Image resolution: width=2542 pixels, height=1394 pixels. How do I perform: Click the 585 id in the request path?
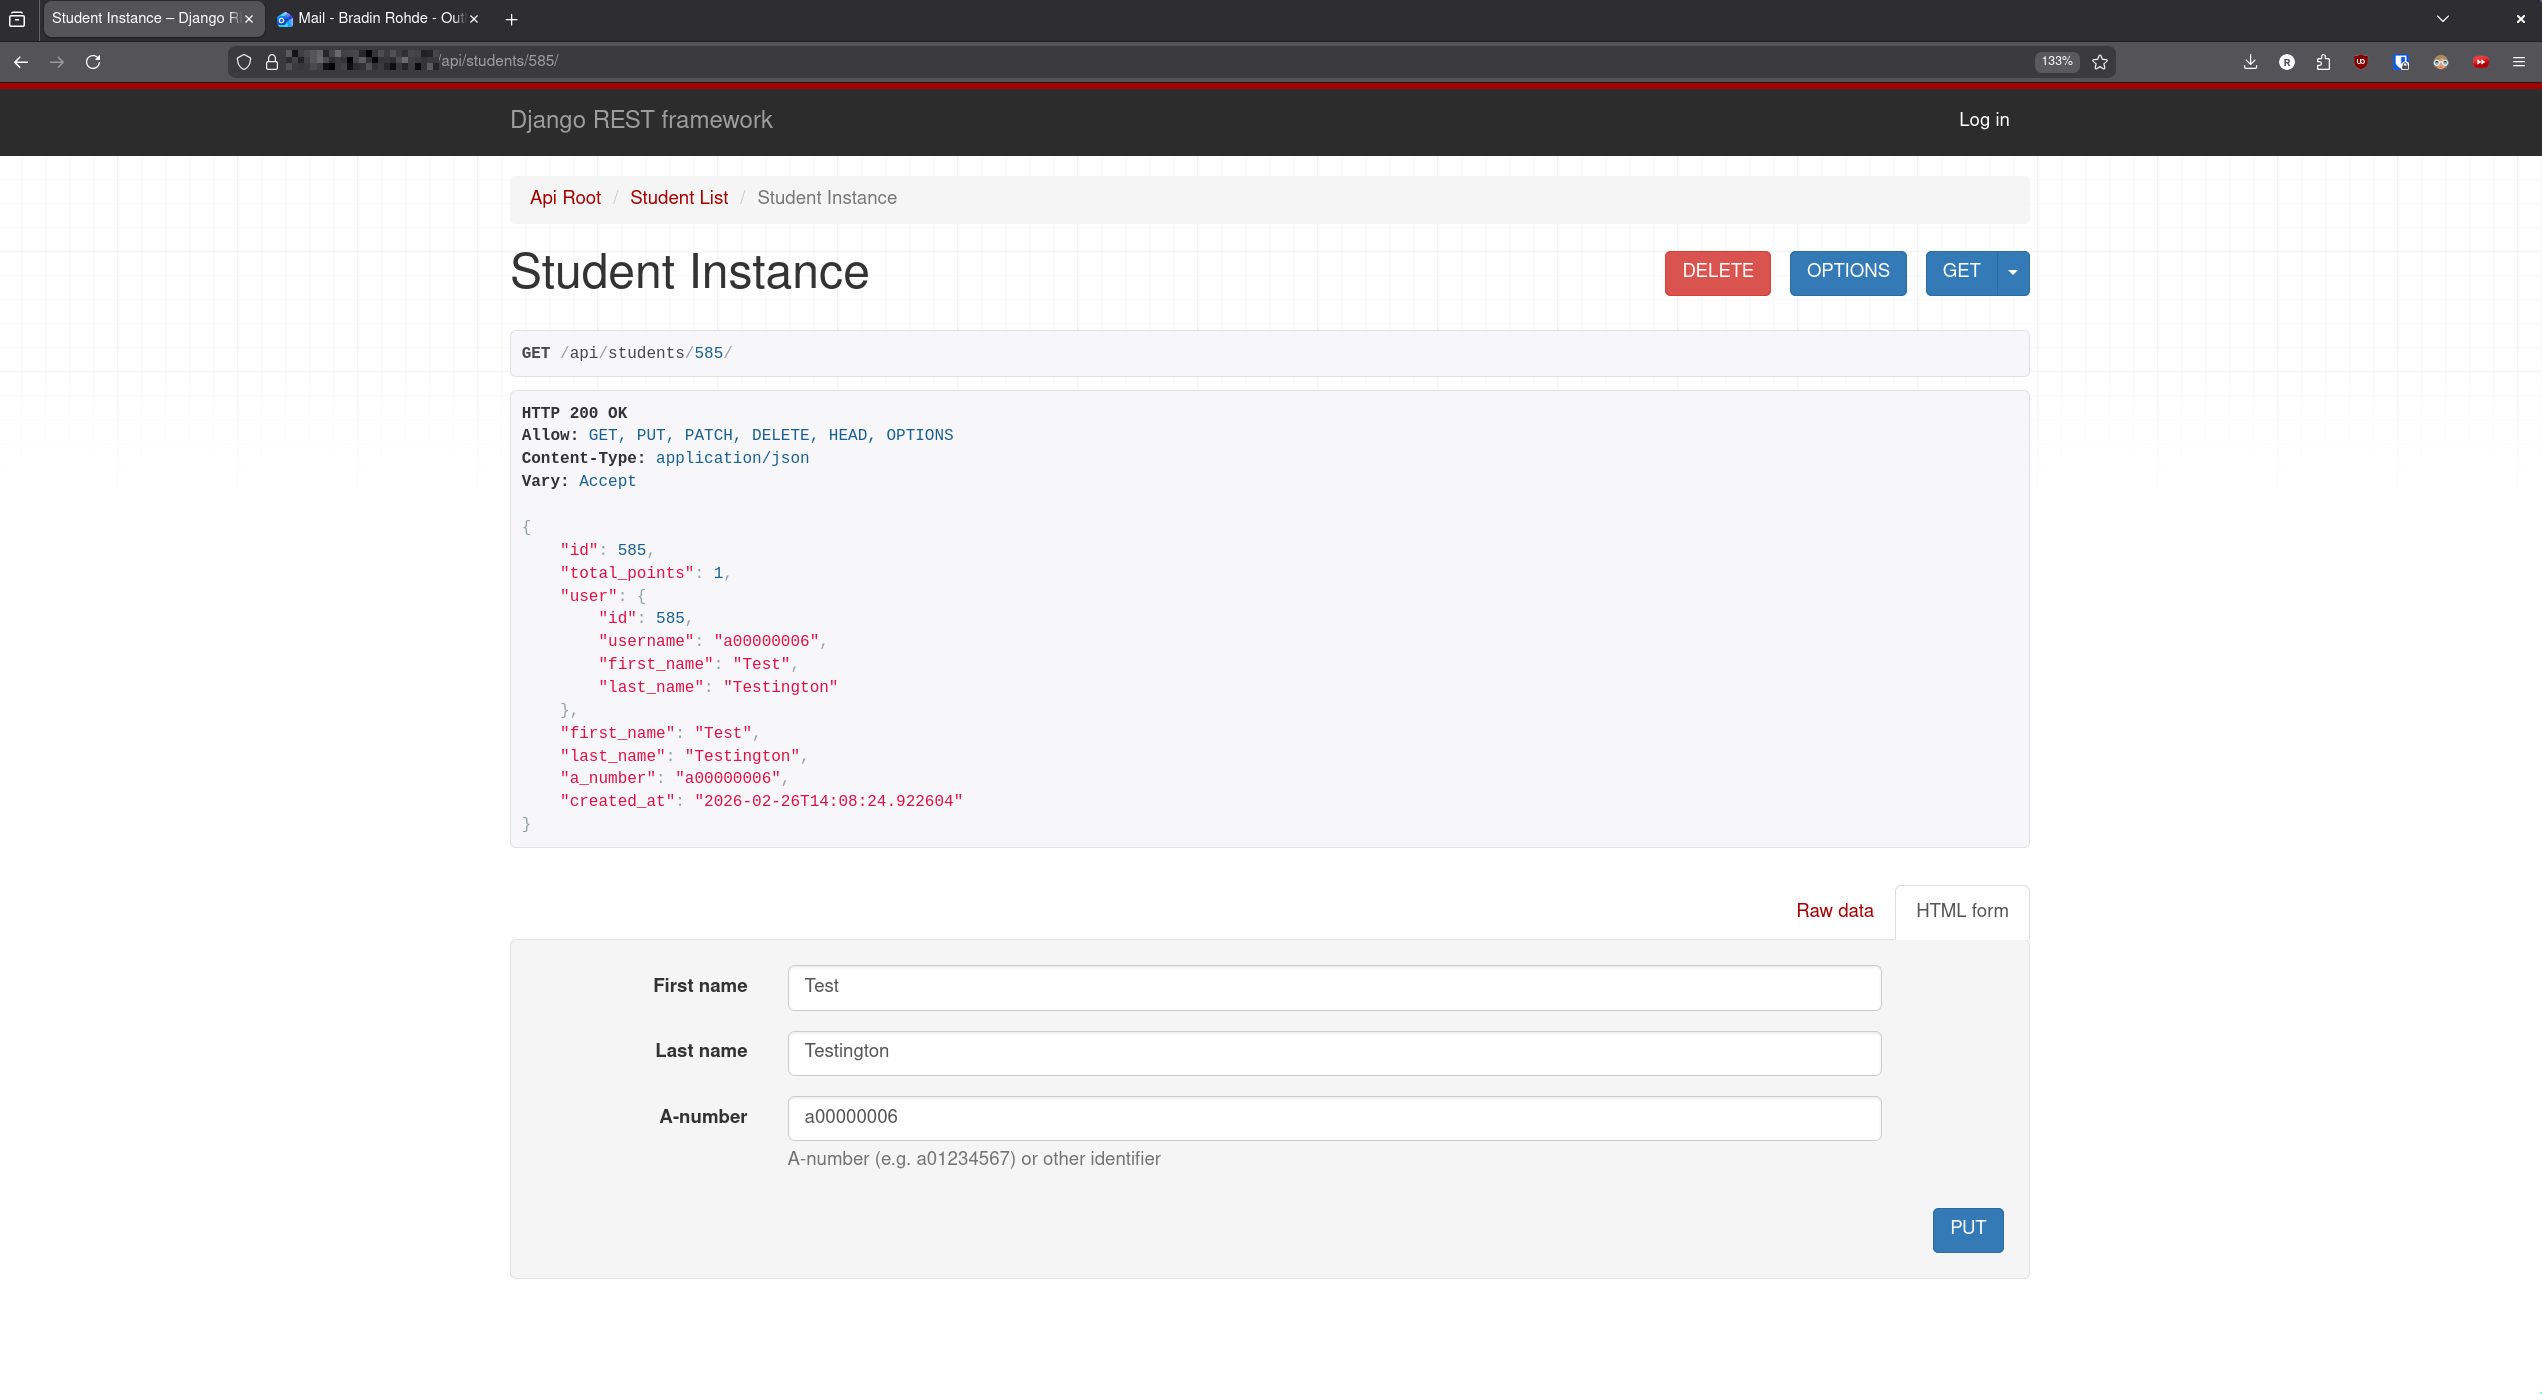click(708, 353)
